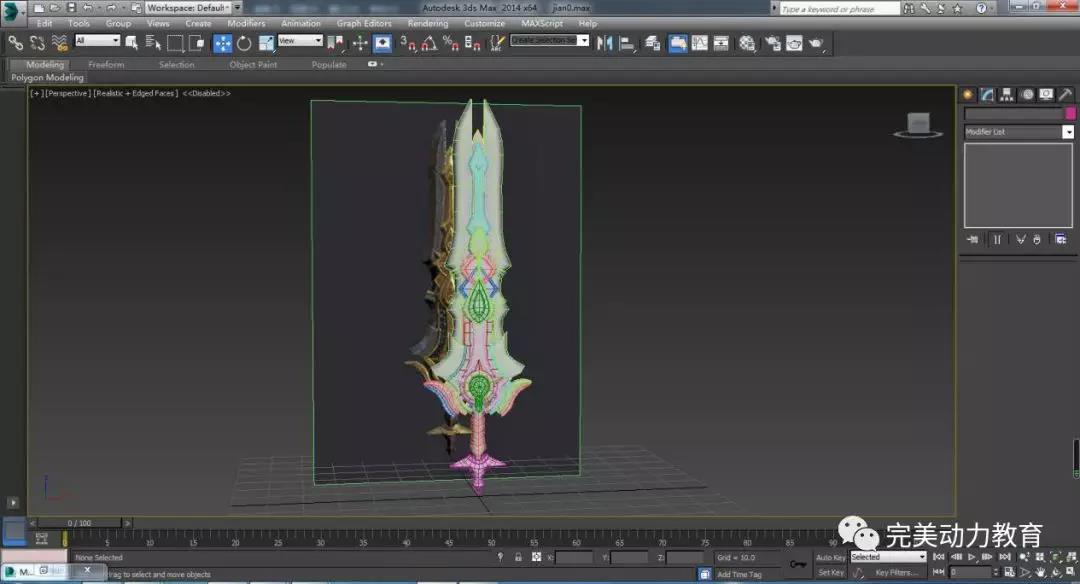Open Key Filters dialog button
The height and width of the screenshot is (584, 1080).
click(x=897, y=572)
